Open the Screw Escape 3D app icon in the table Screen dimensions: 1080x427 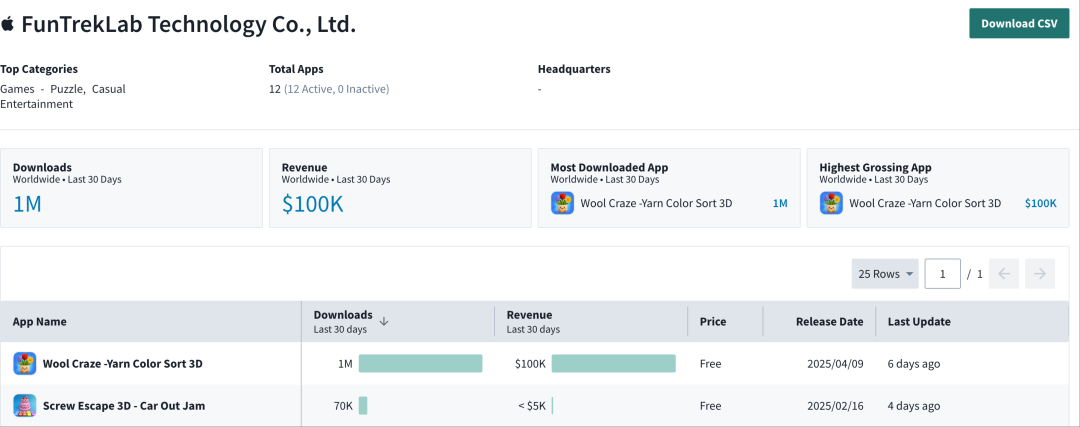coord(25,405)
